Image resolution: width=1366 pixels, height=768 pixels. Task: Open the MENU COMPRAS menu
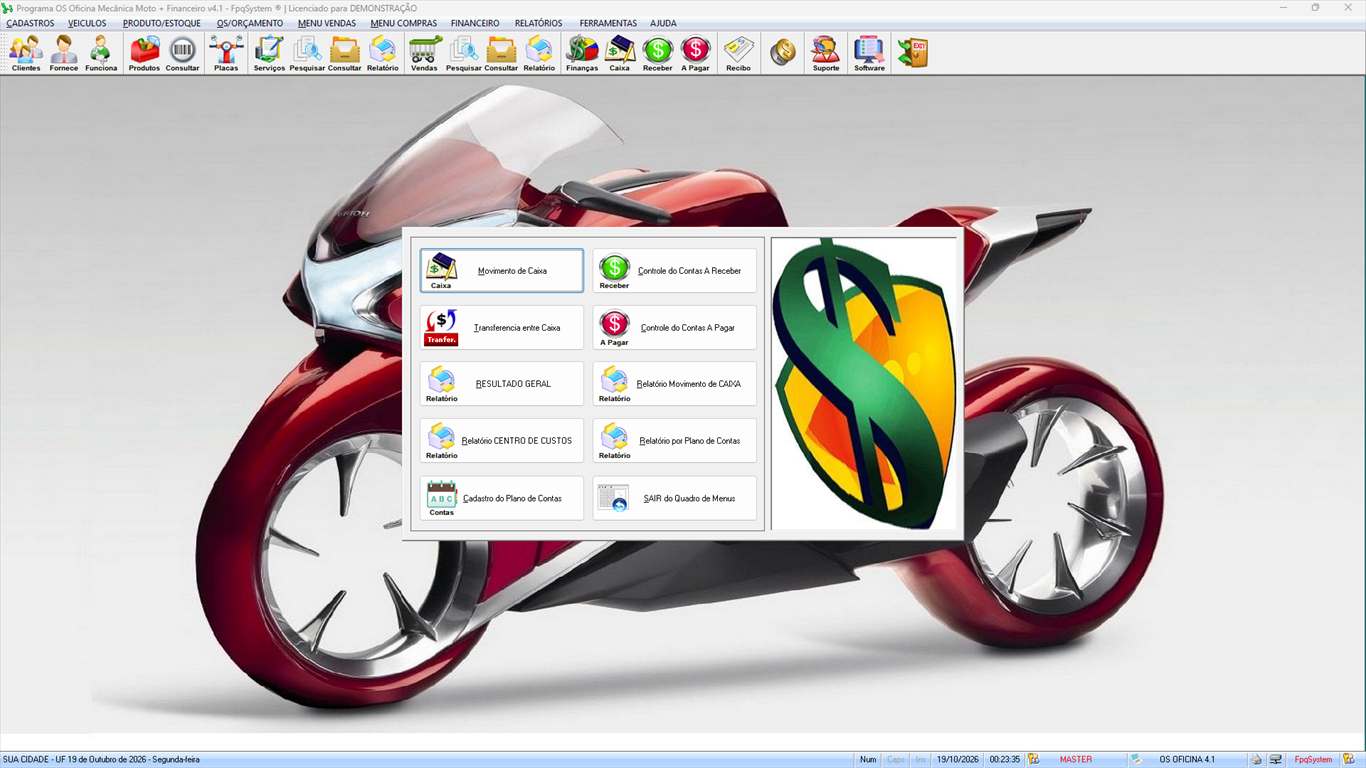(403, 23)
